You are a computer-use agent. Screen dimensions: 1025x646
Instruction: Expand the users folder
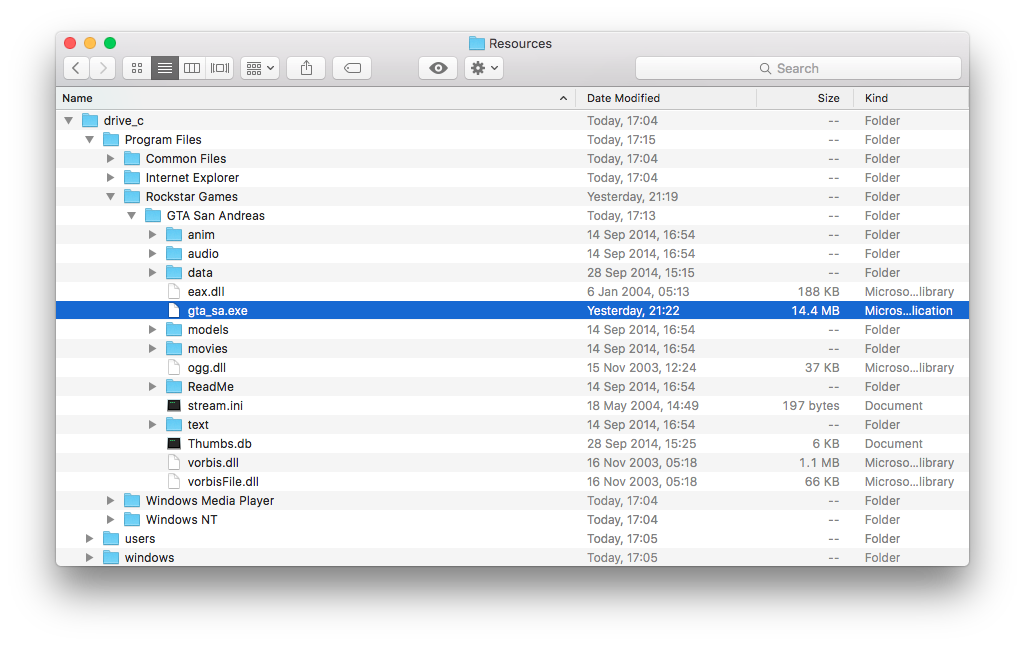[90, 539]
